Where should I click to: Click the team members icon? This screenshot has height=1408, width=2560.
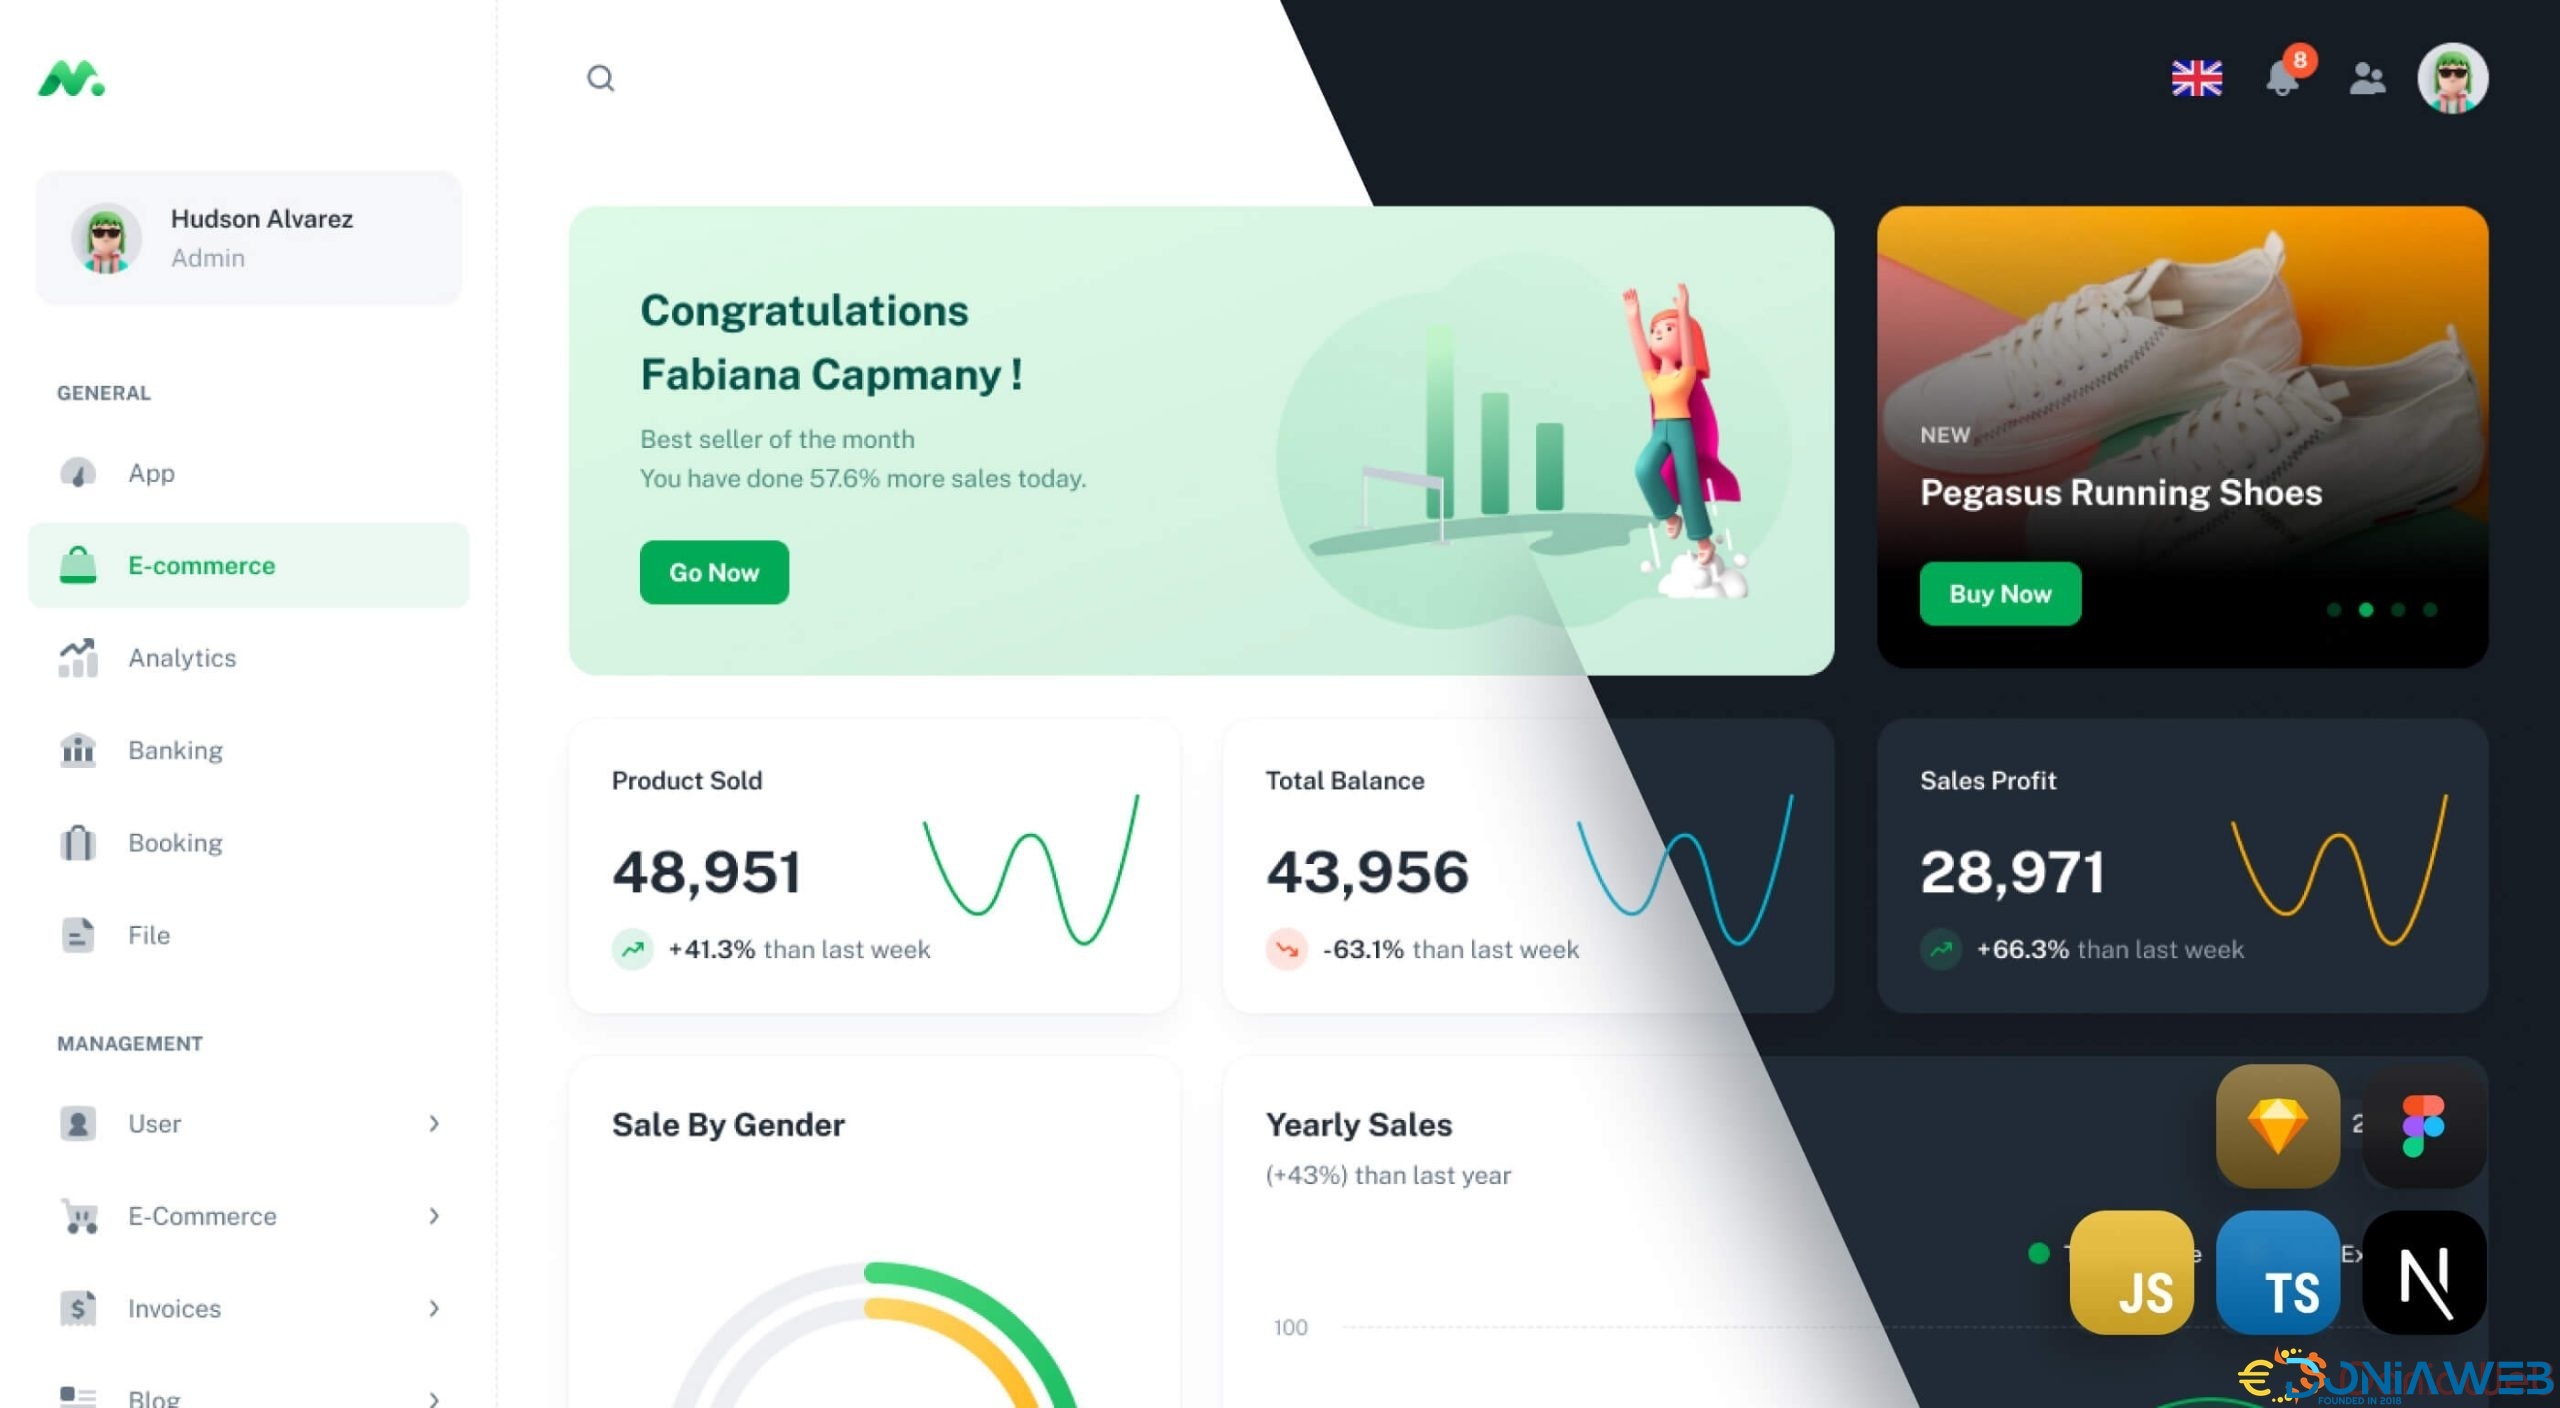2366,78
